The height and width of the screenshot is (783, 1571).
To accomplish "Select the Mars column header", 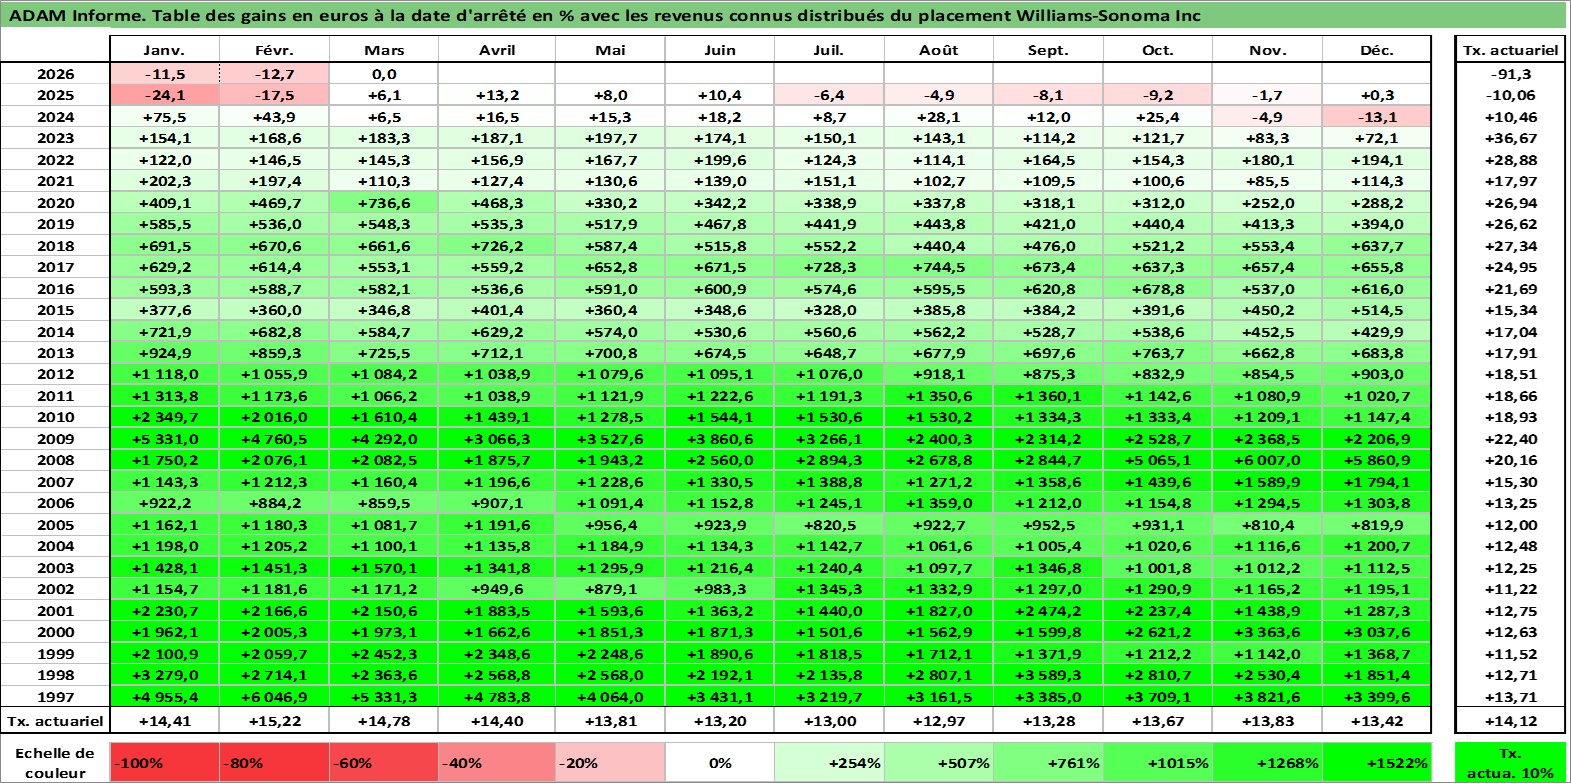I will (384, 50).
